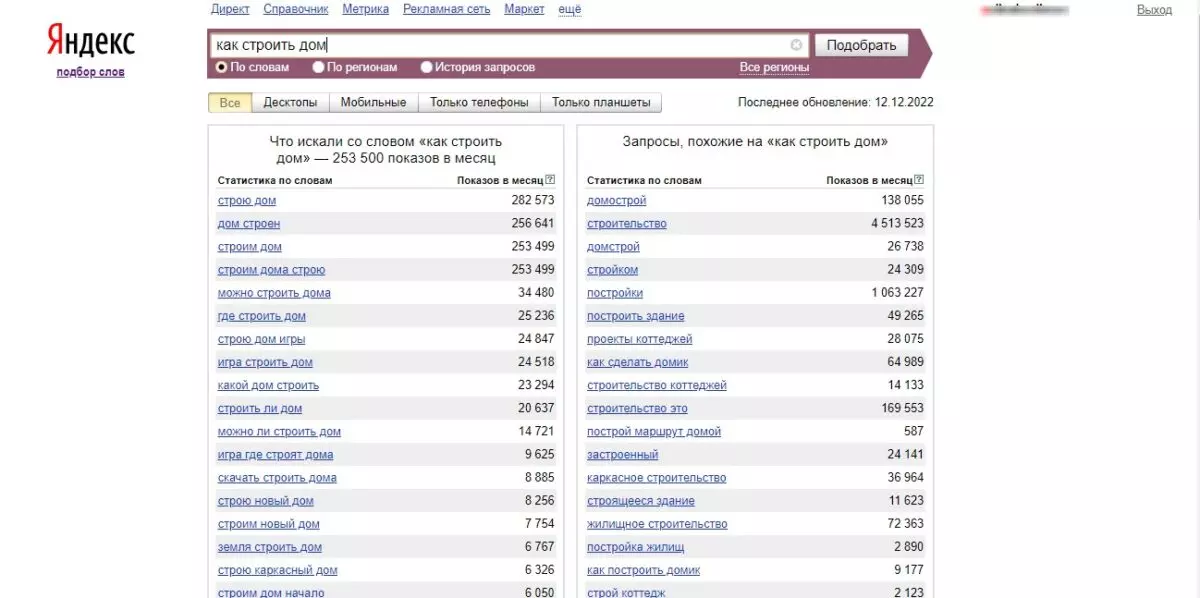The height and width of the screenshot is (598, 1200).
Task: Open the "как построить домик" link
Action: click(644, 570)
